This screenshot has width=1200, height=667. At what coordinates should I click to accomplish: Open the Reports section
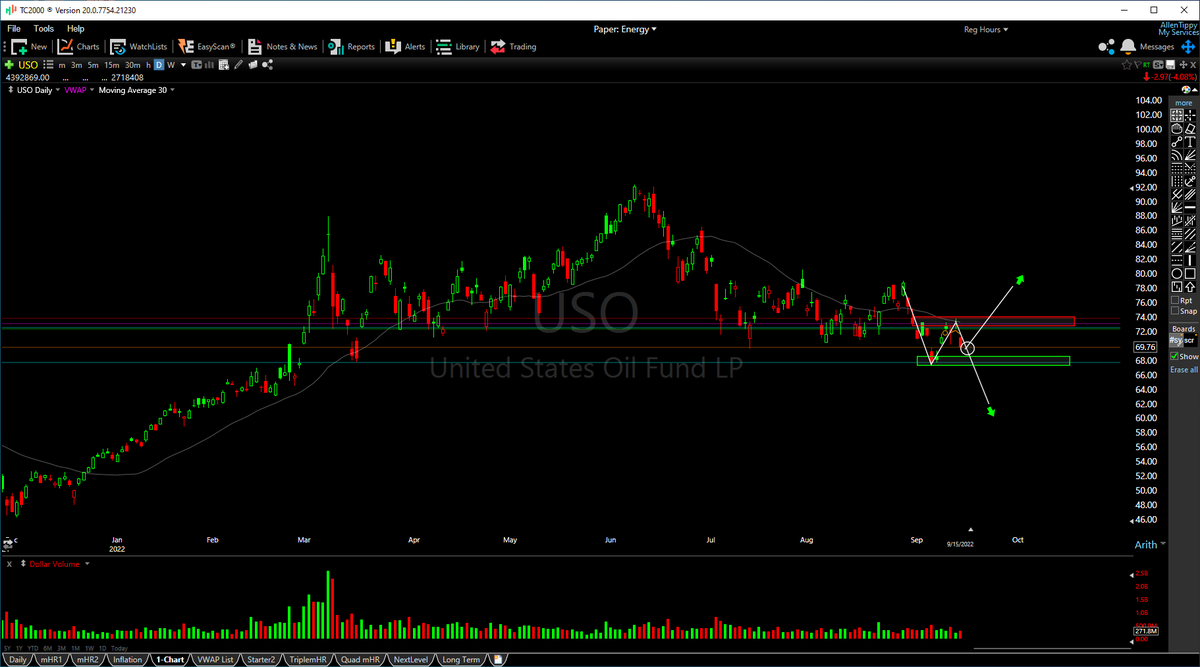pos(352,46)
